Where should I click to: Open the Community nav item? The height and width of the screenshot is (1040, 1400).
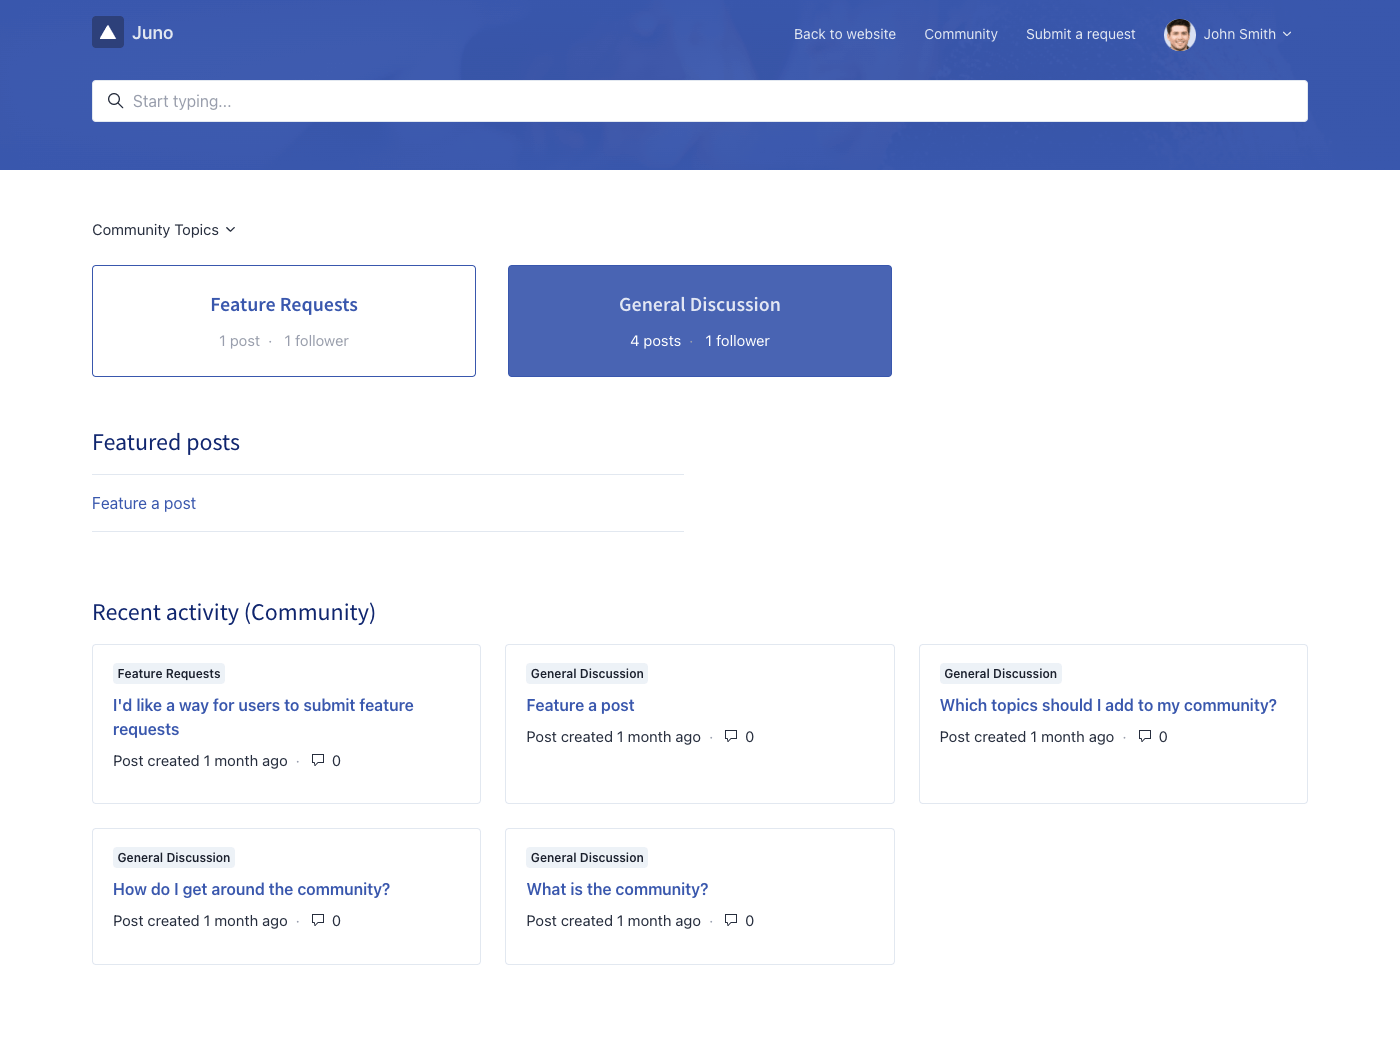pyautogui.click(x=960, y=34)
